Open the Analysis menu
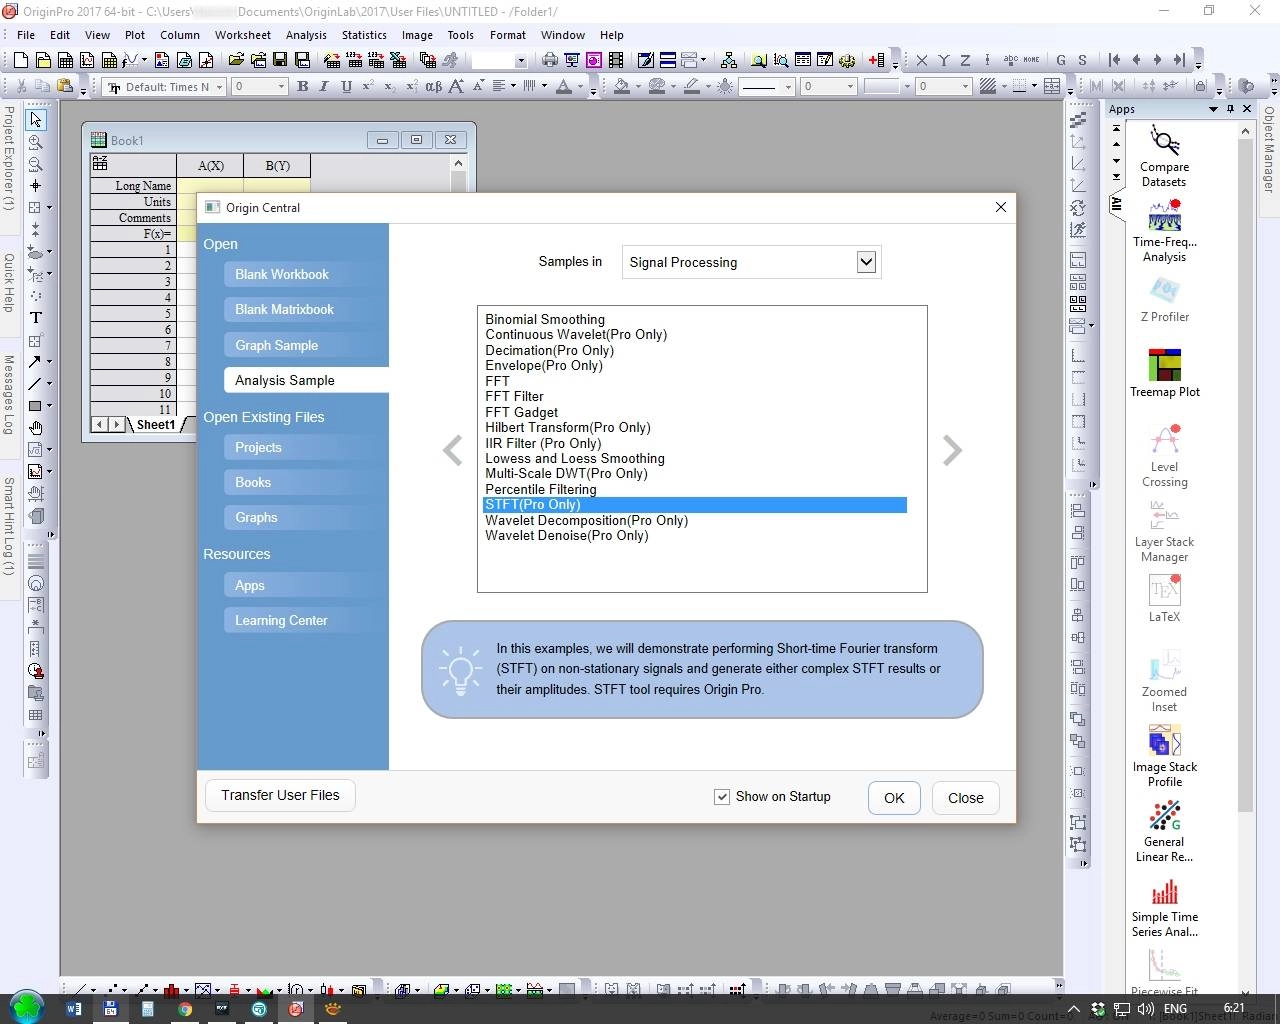1280x1024 pixels. pyautogui.click(x=306, y=34)
